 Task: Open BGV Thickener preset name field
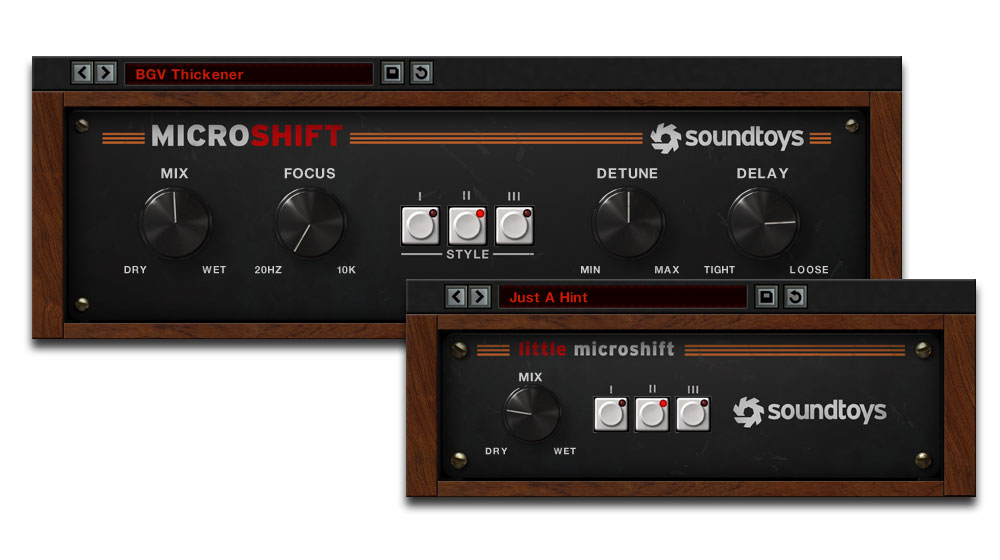coord(249,74)
